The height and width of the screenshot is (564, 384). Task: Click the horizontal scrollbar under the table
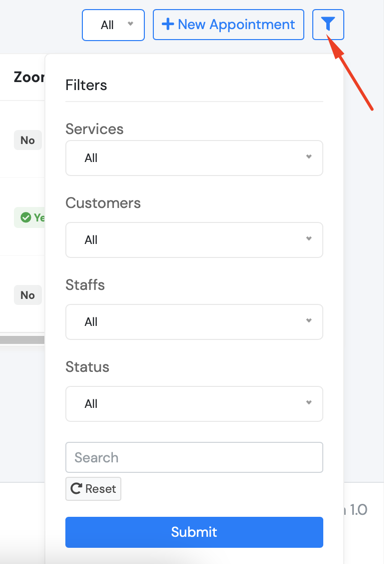pyautogui.click(x=22, y=340)
